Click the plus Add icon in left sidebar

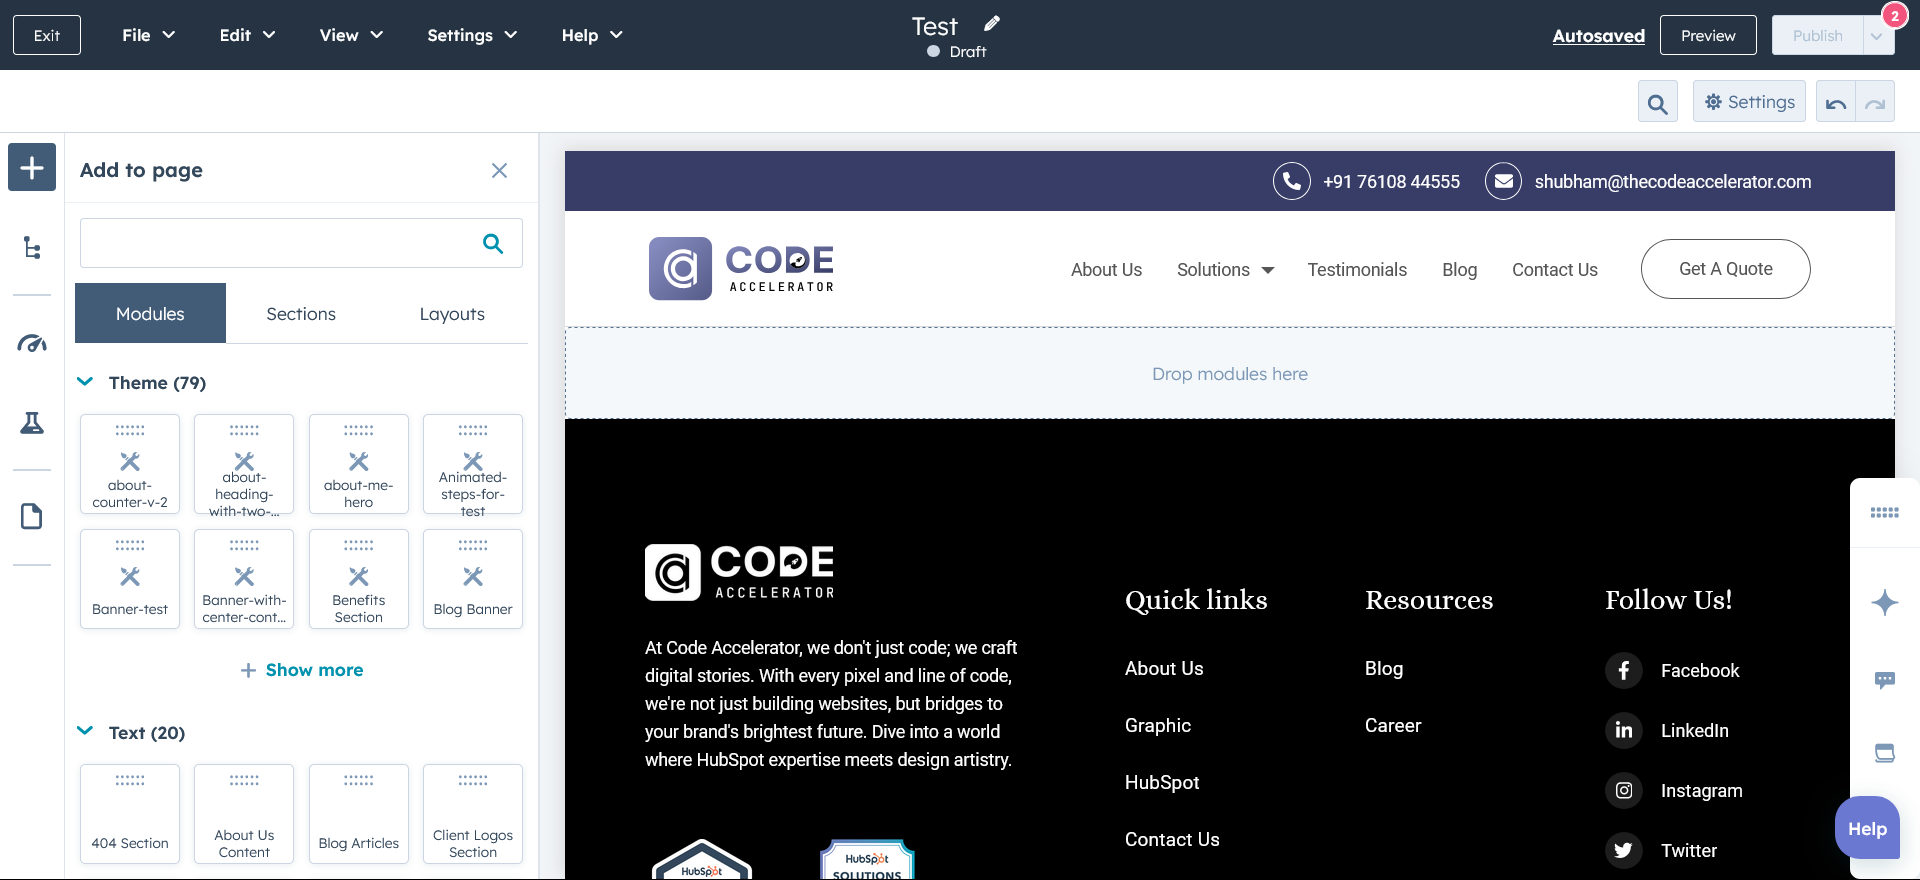32,167
